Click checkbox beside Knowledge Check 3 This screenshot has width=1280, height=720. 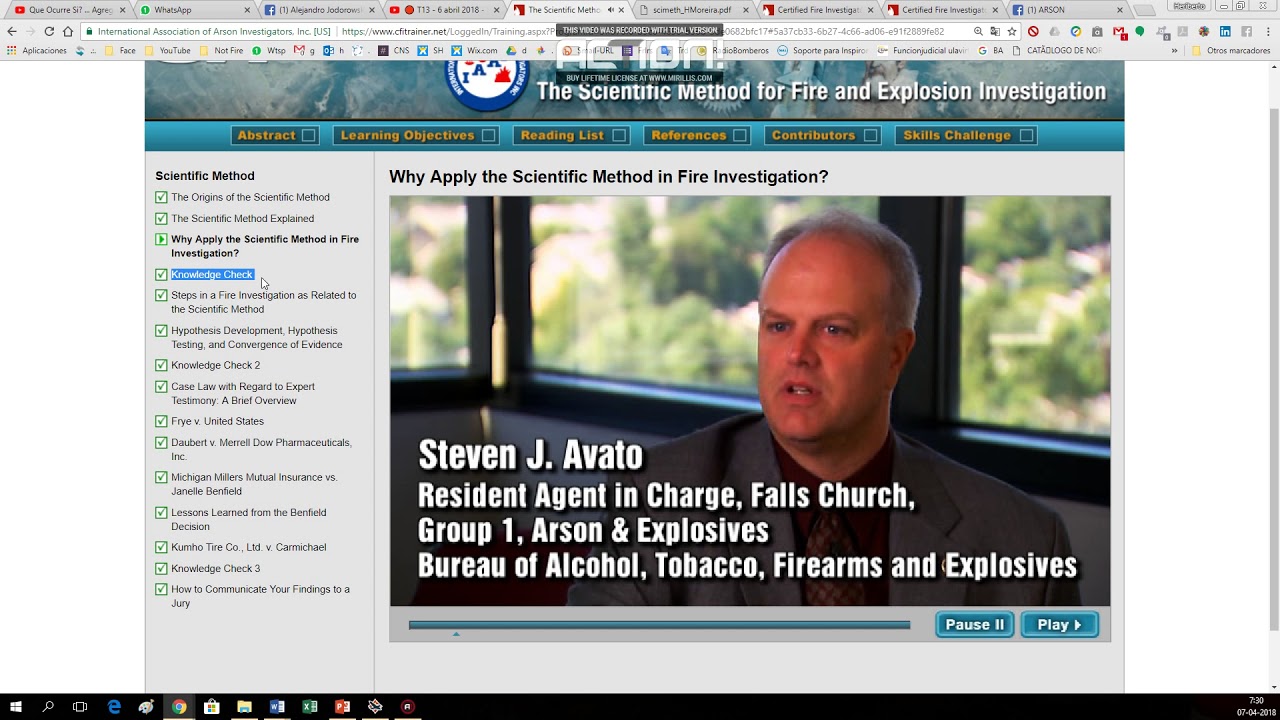[161, 568]
